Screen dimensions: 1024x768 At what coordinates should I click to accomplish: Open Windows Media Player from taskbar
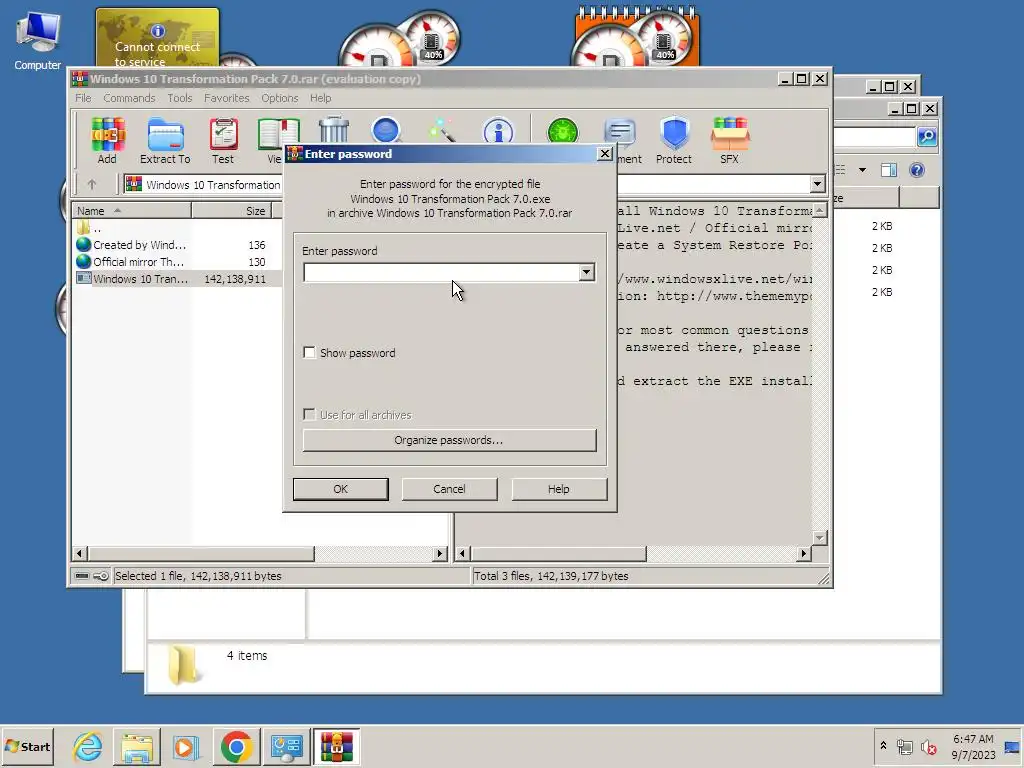[186, 746]
